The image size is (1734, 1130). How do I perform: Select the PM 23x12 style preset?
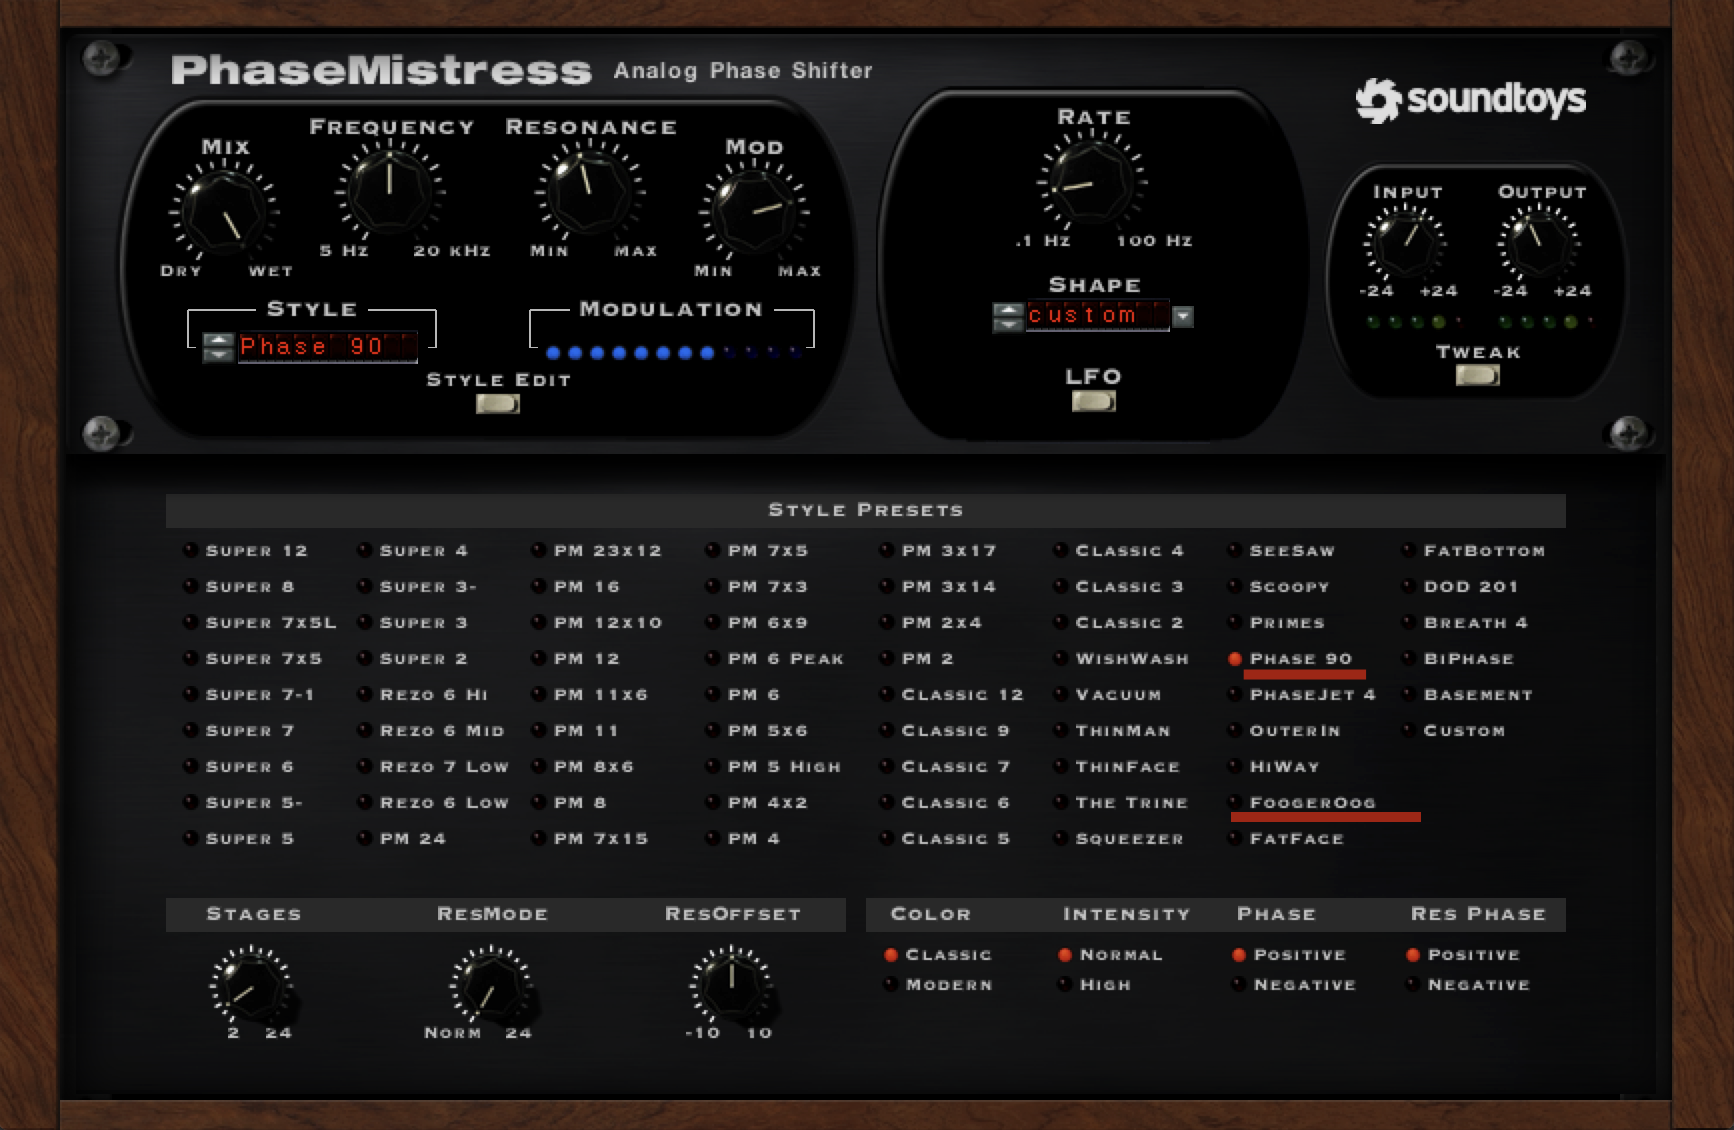click(x=597, y=551)
